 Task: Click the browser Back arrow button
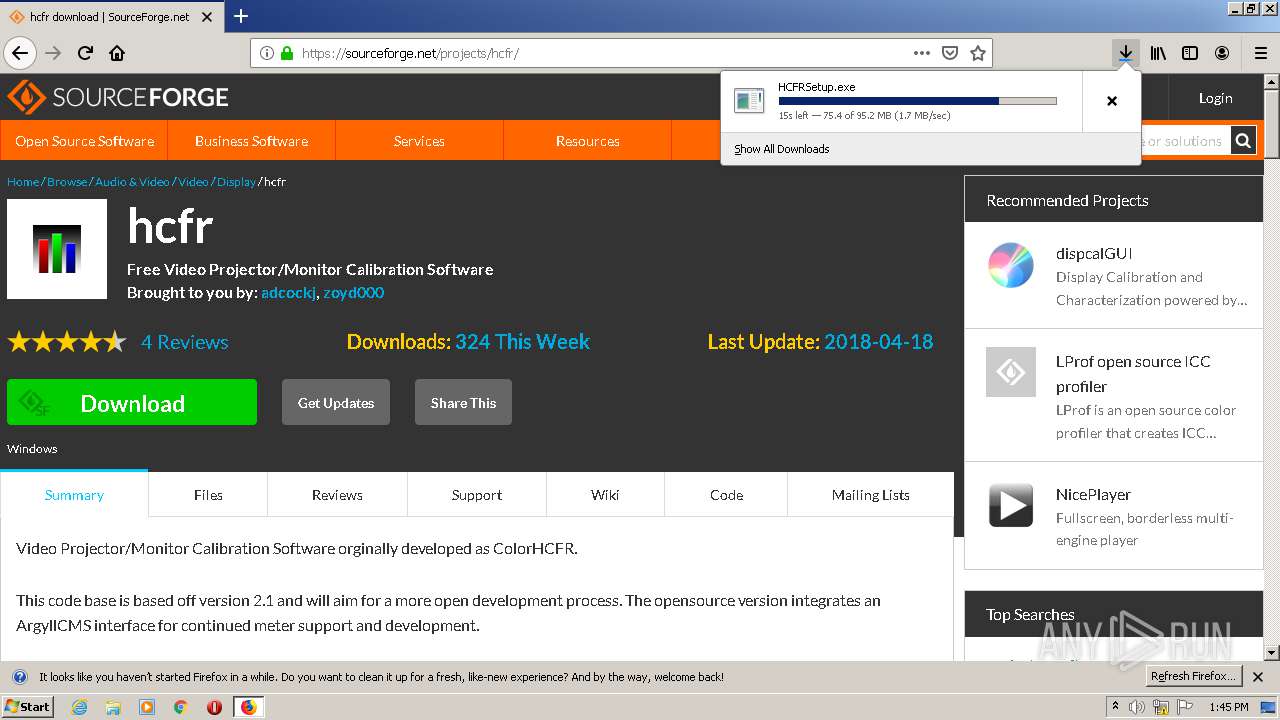[20, 53]
